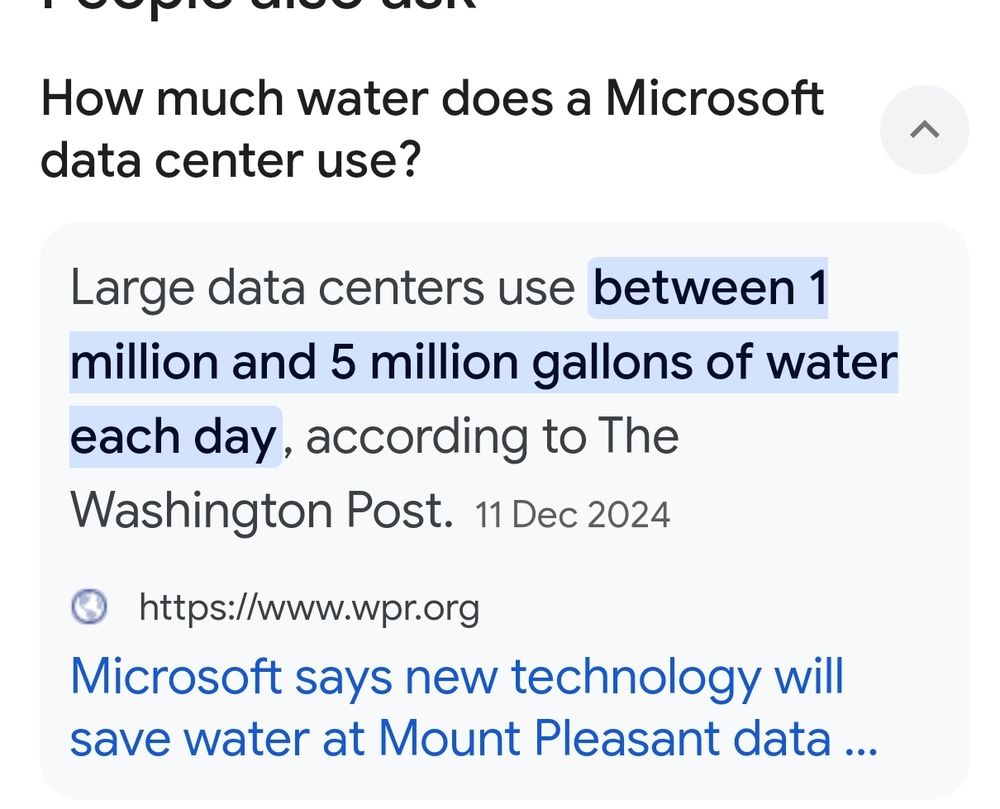Click the highlighted 'between 1' text

709,289
